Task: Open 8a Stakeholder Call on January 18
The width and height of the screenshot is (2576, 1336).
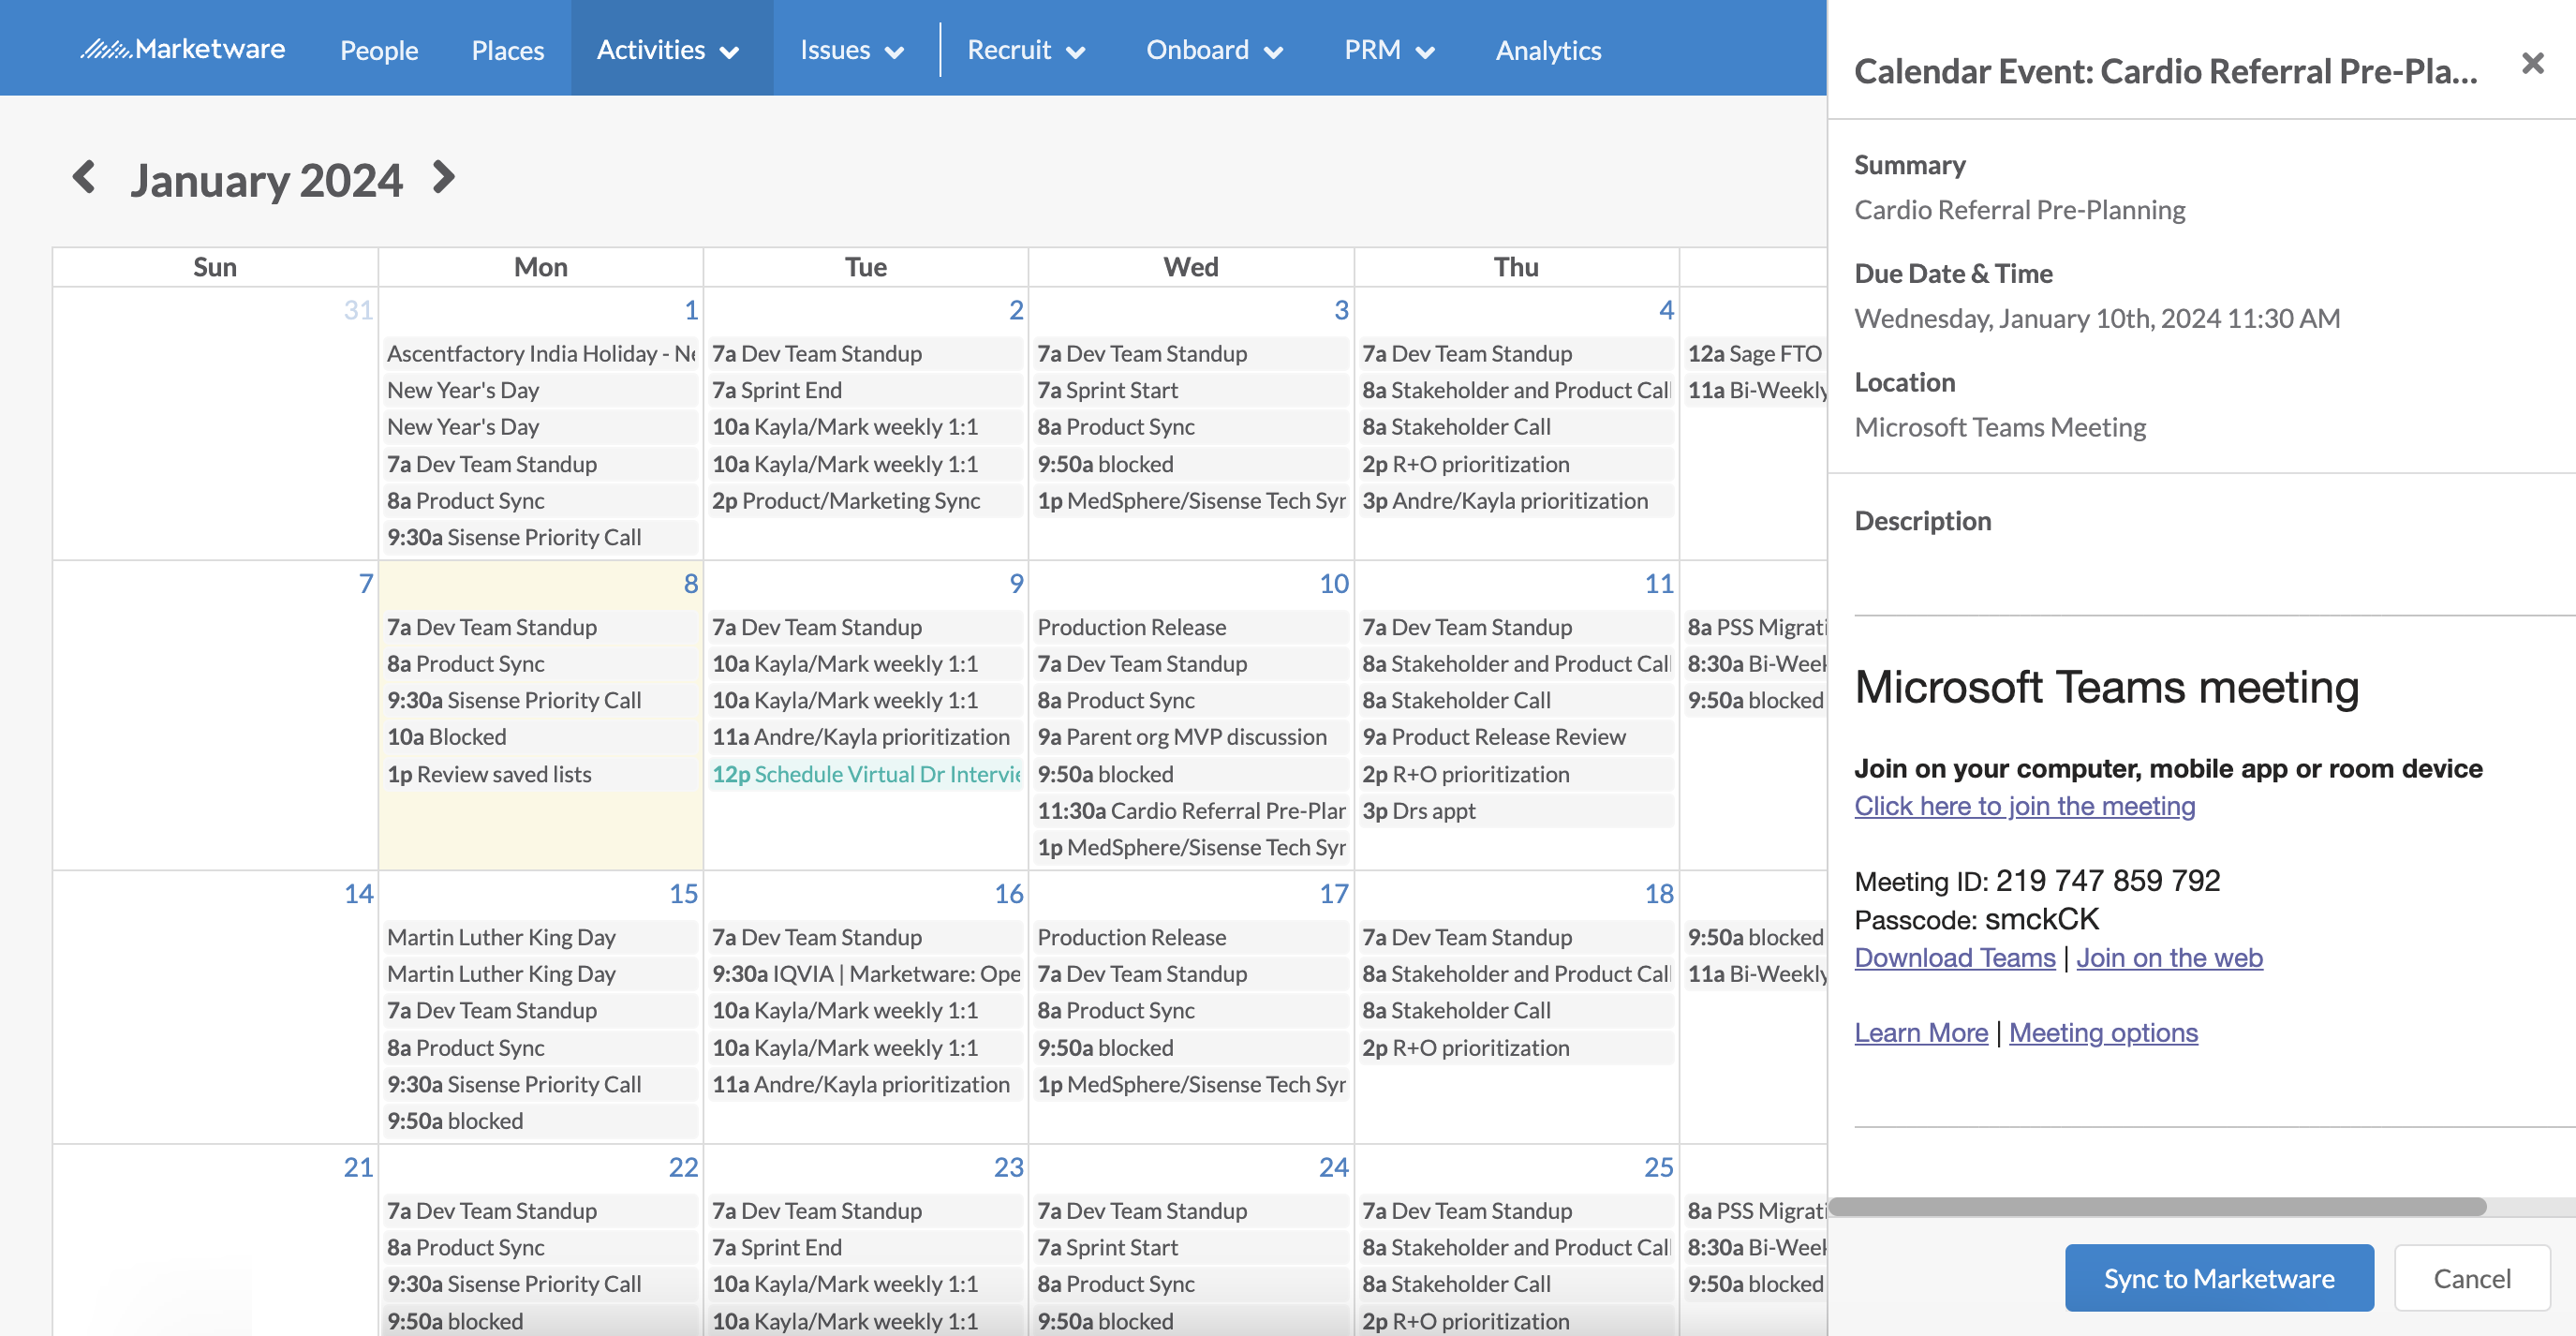Action: pos(1515,1011)
